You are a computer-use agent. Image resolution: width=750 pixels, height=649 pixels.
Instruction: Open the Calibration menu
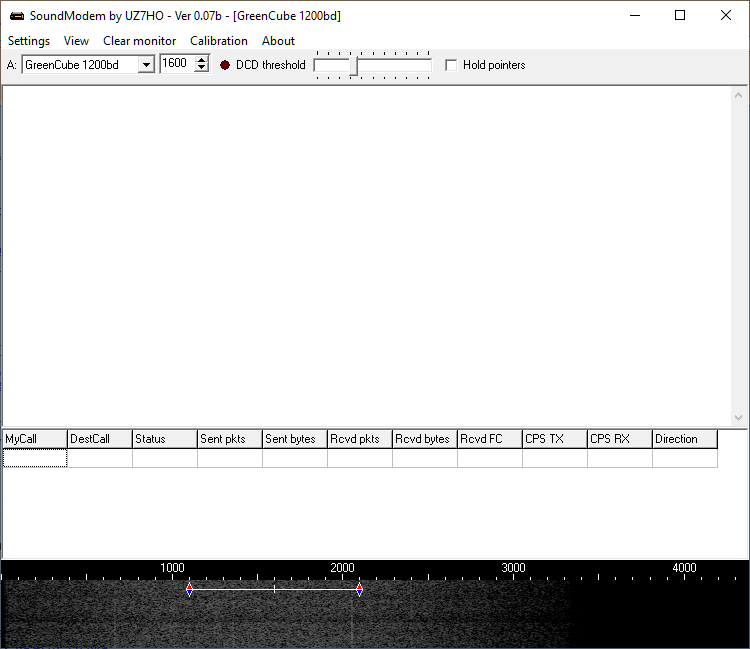point(219,41)
